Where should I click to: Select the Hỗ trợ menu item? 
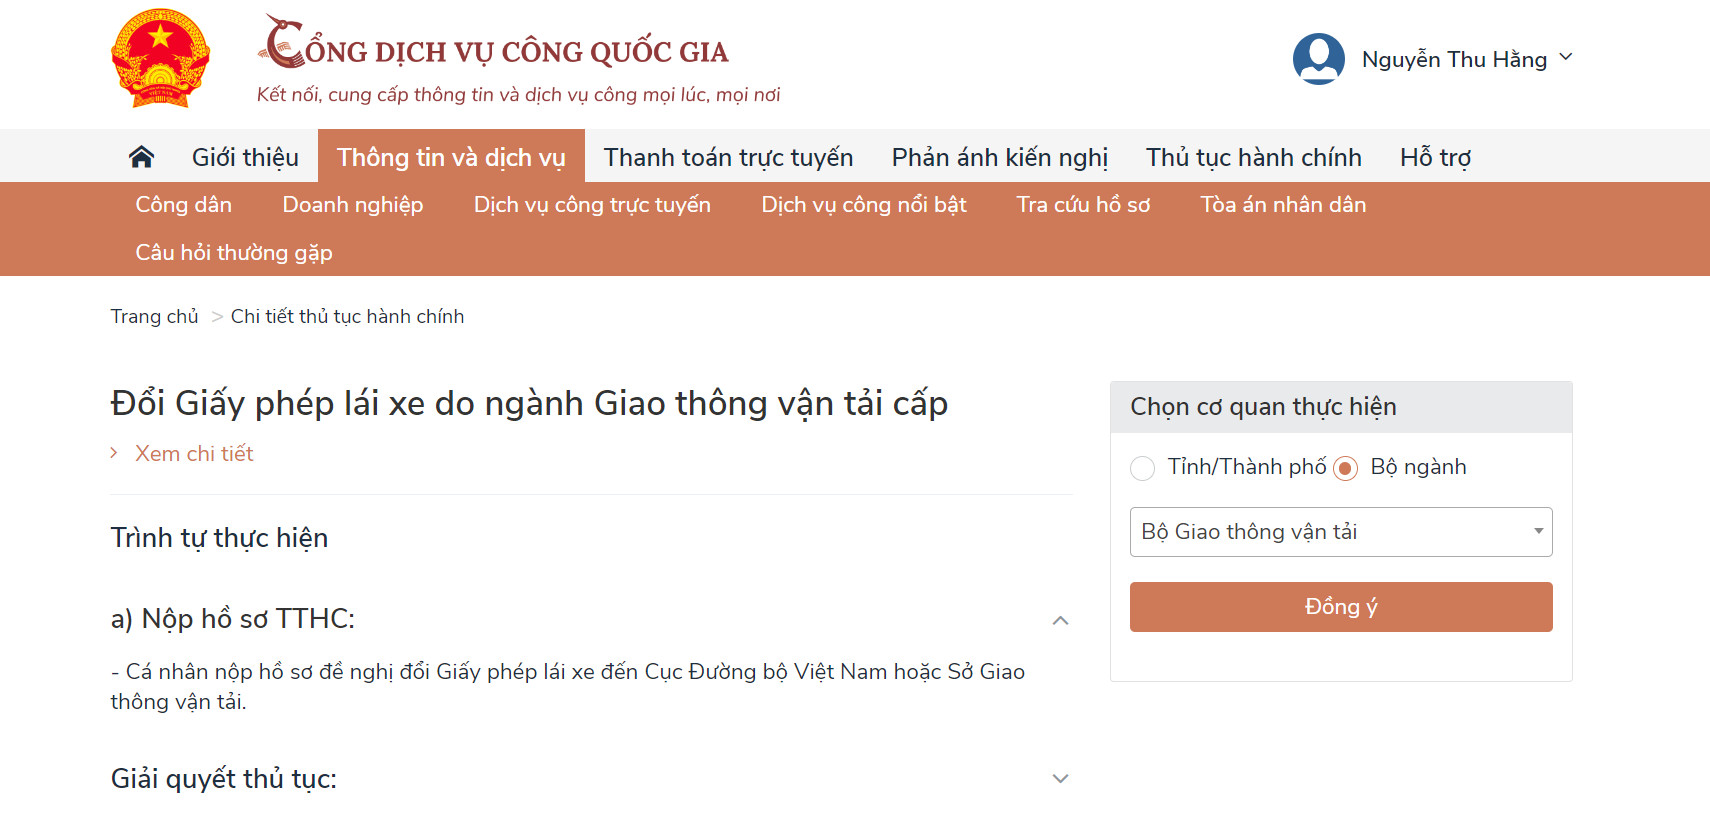[x=1435, y=157]
